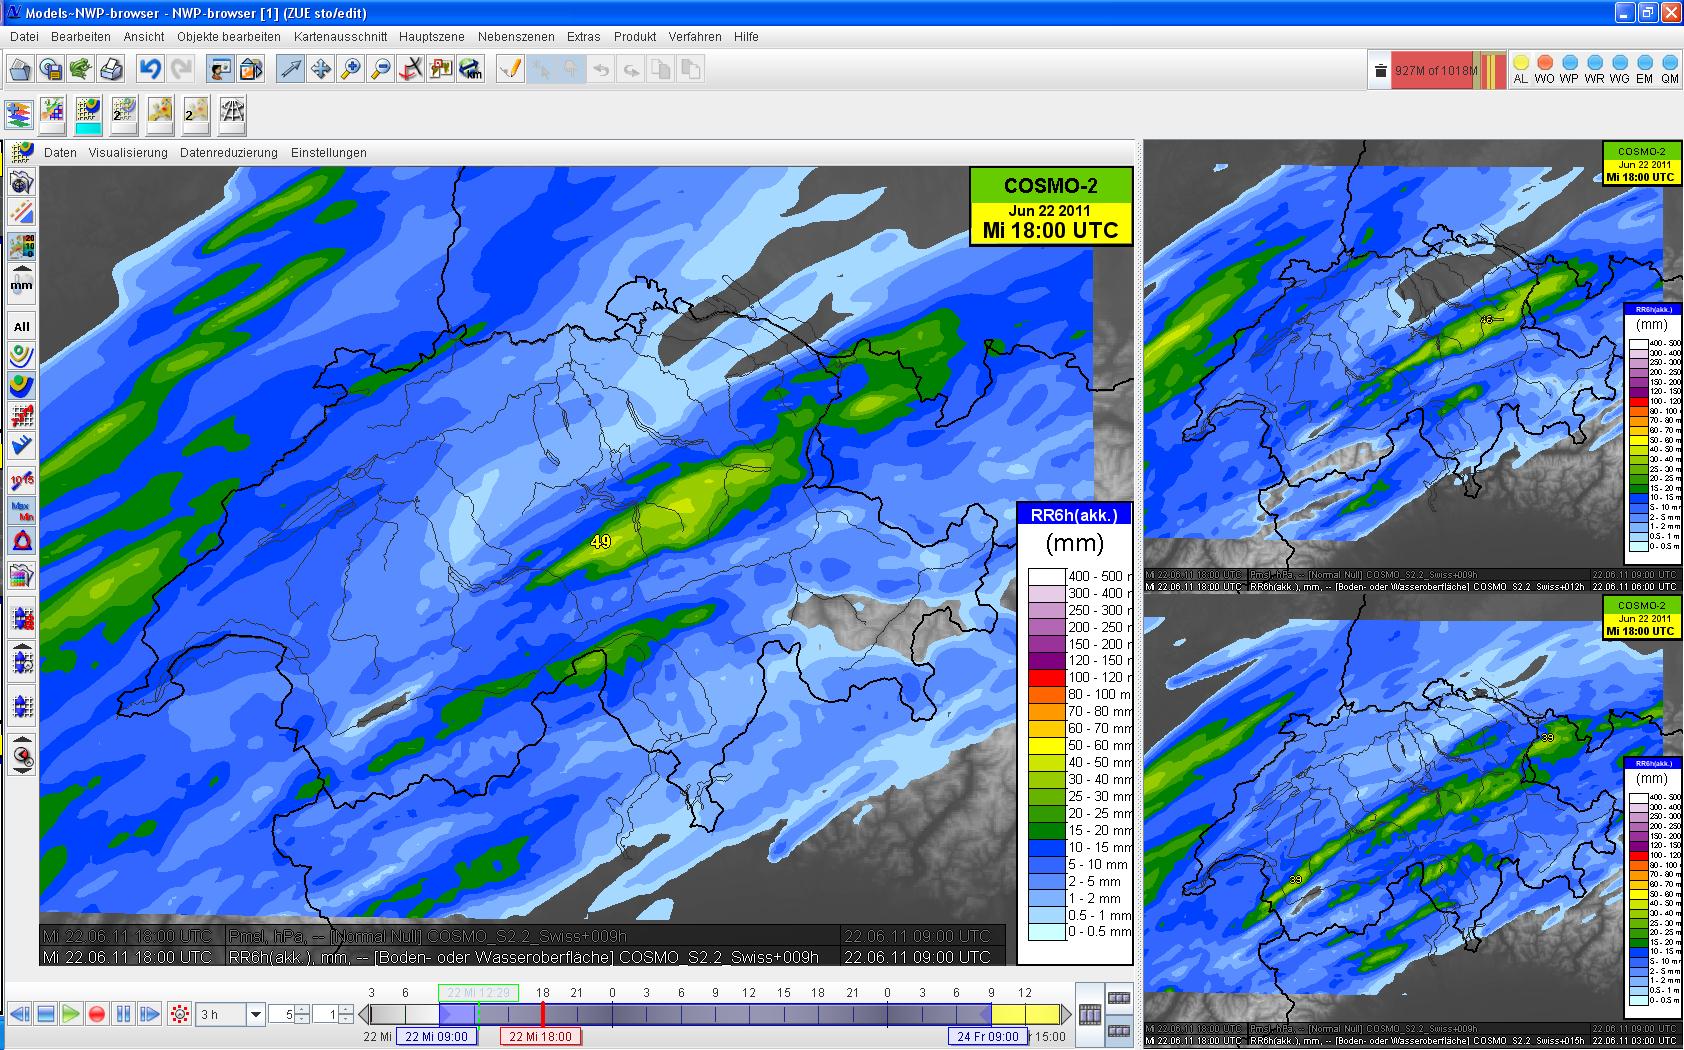Toggle the All layers button in sidebar

tap(21, 326)
